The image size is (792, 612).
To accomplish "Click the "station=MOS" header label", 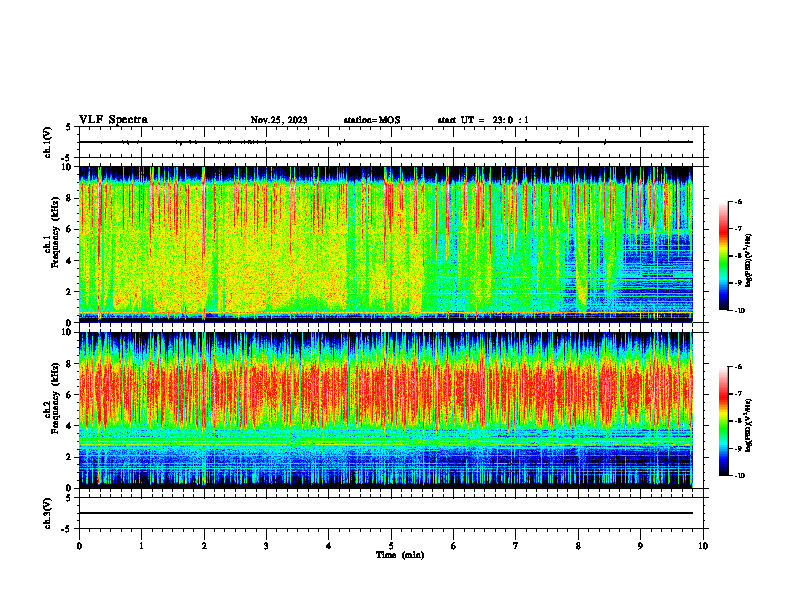I will pyautogui.click(x=372, y=120).
